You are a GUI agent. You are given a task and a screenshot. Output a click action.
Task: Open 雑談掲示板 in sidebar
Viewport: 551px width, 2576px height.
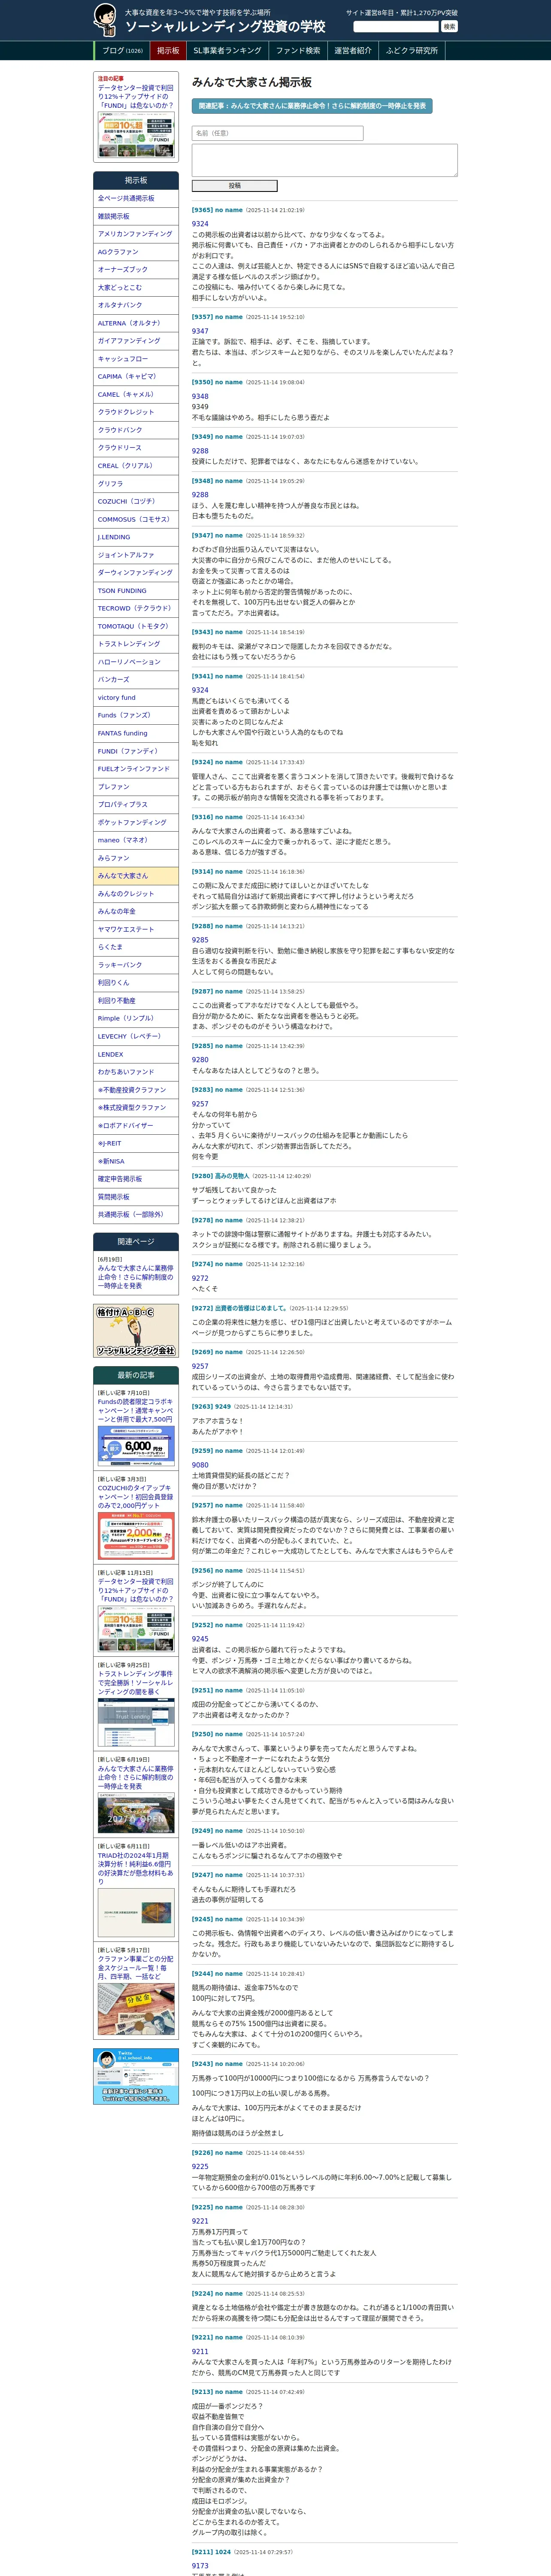pyautogui.click(x=136, y=217)
